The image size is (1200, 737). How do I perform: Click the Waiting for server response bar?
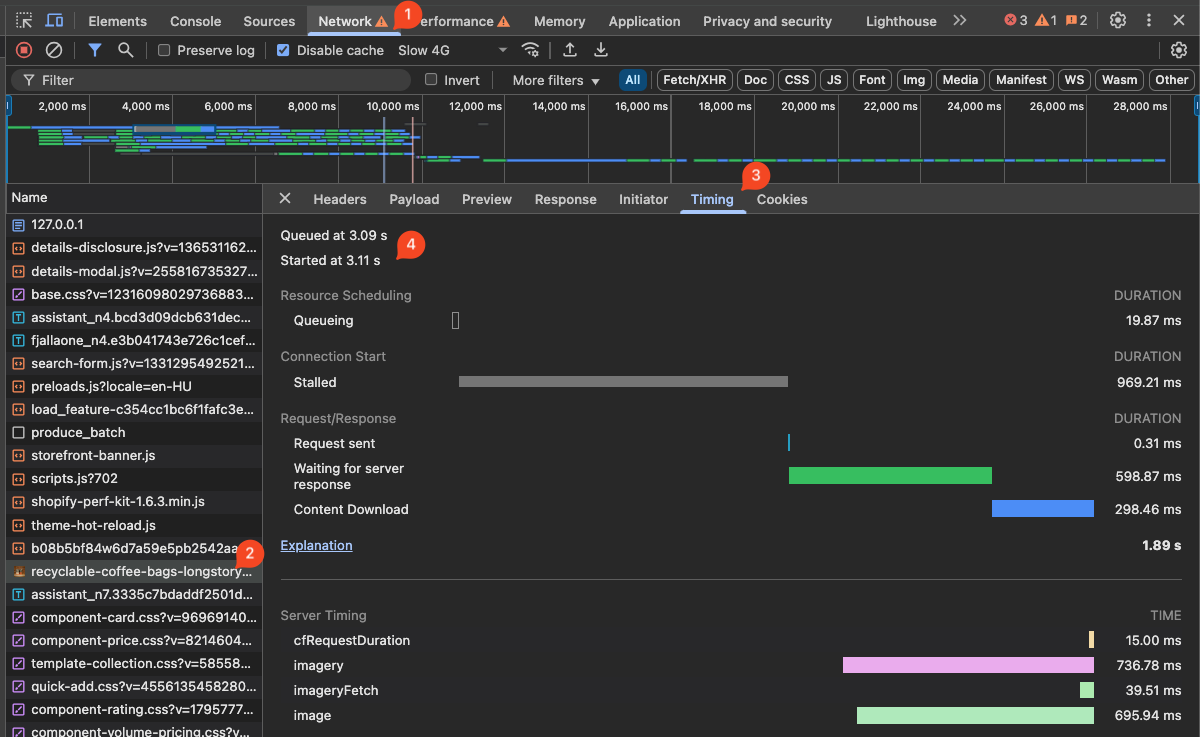click(x=889, y=476)
